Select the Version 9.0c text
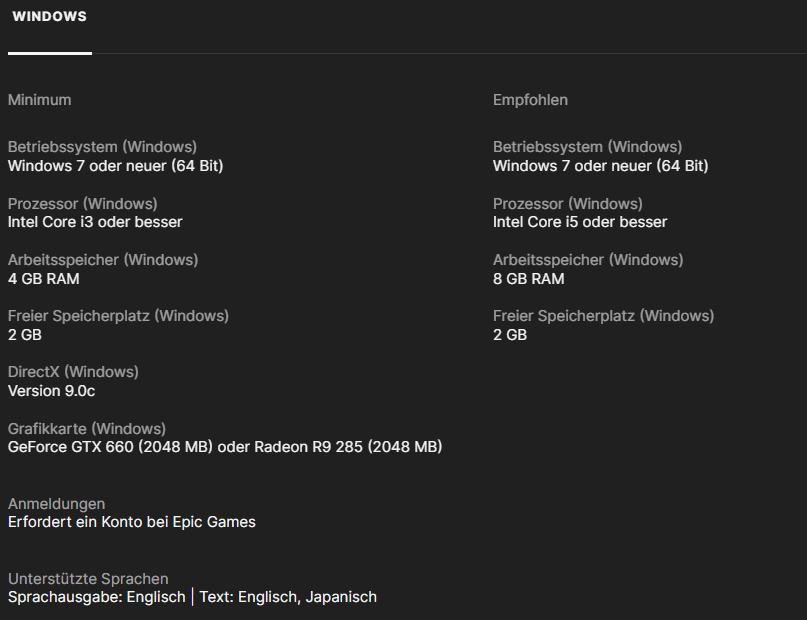This screenshot has width=807, height=620. (x=51, y=391)
